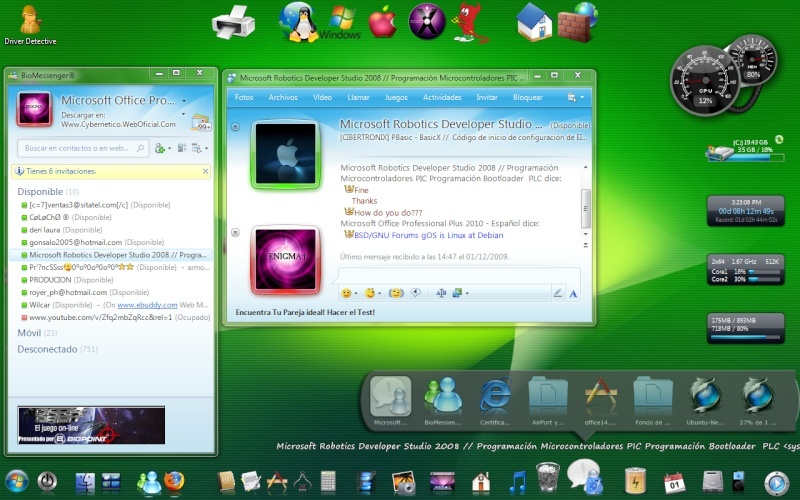The width and height of the screenshot is (800, 500).
Task: Open the wink selector in chat toolbar
Action: pyautogui.click(x=370, y=293)
